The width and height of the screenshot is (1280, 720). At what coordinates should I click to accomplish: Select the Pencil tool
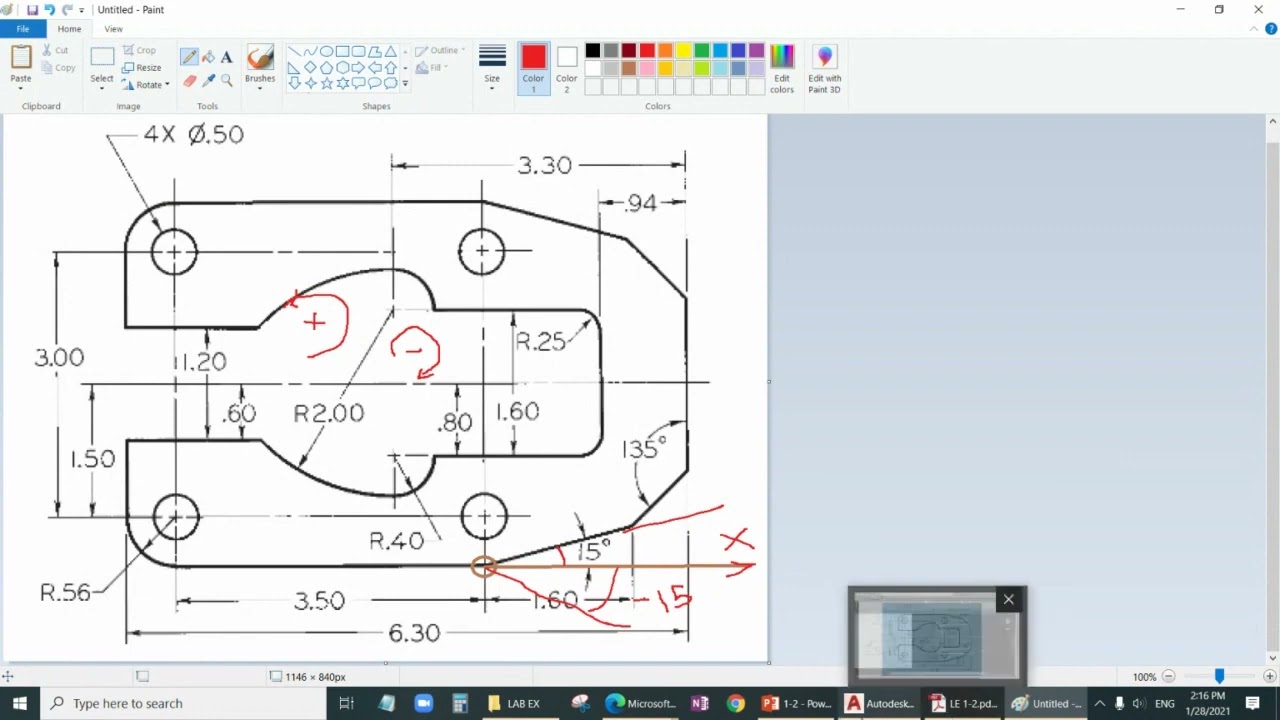click(189, 57)
